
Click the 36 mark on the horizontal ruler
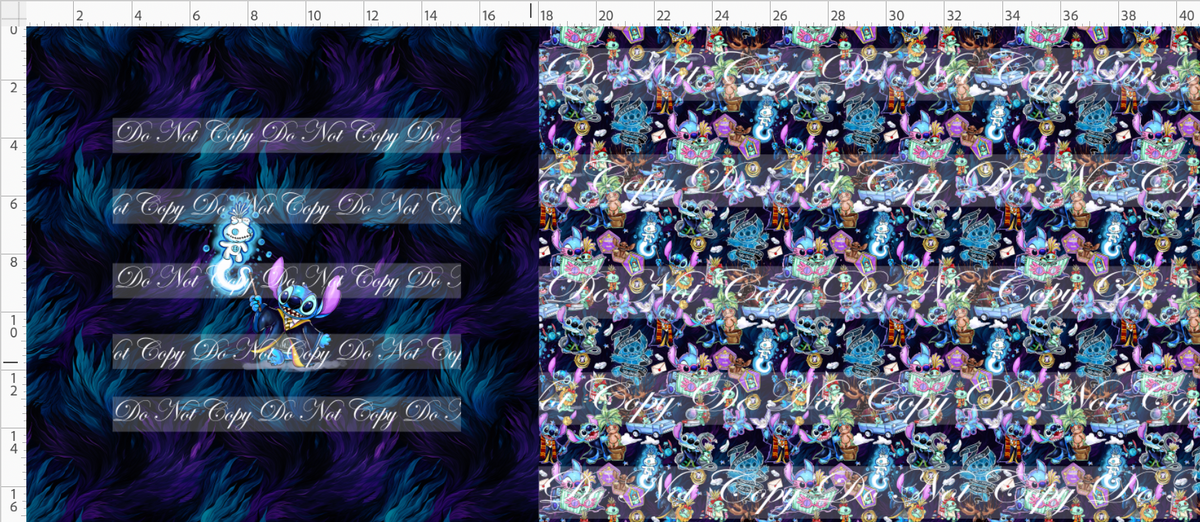(x=1071, y=16)
